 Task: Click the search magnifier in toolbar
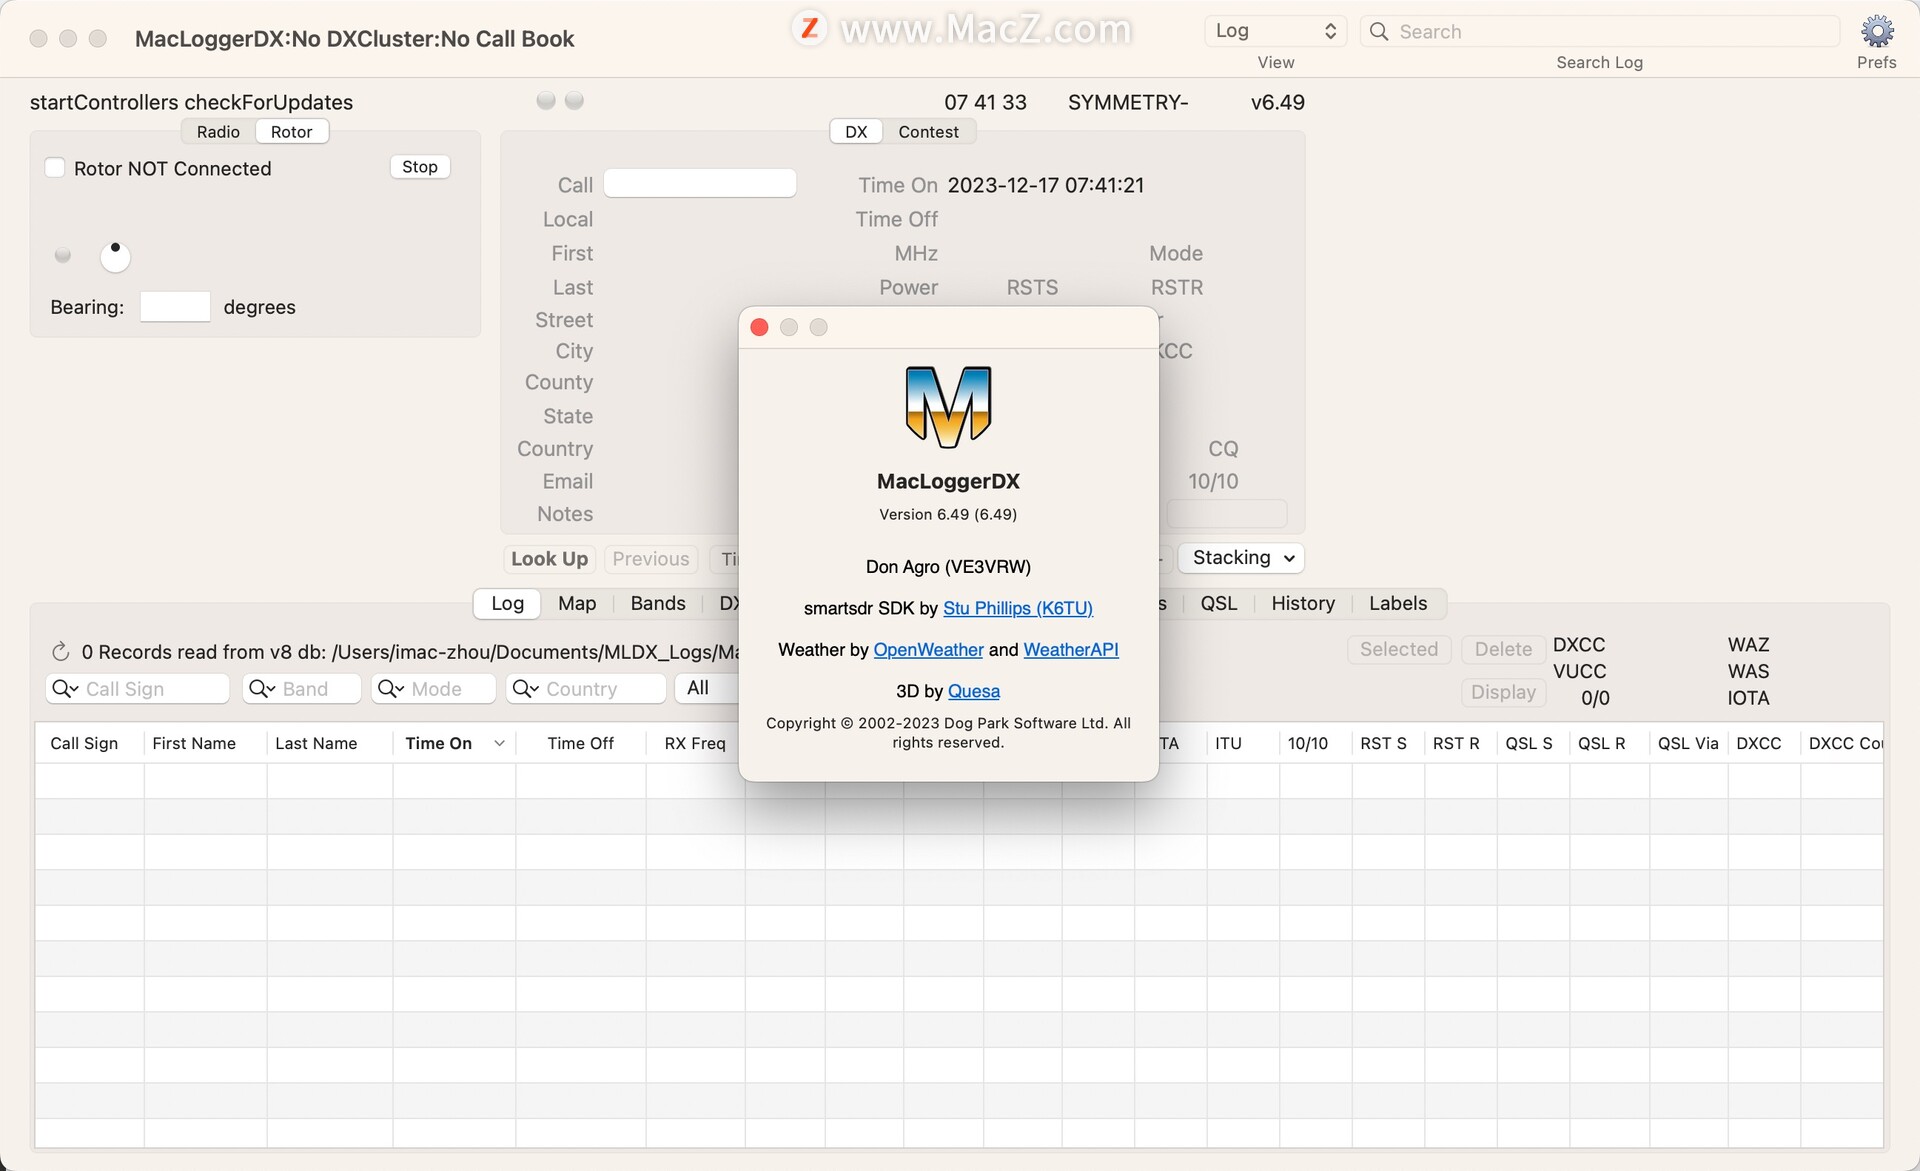[1379, 31]
